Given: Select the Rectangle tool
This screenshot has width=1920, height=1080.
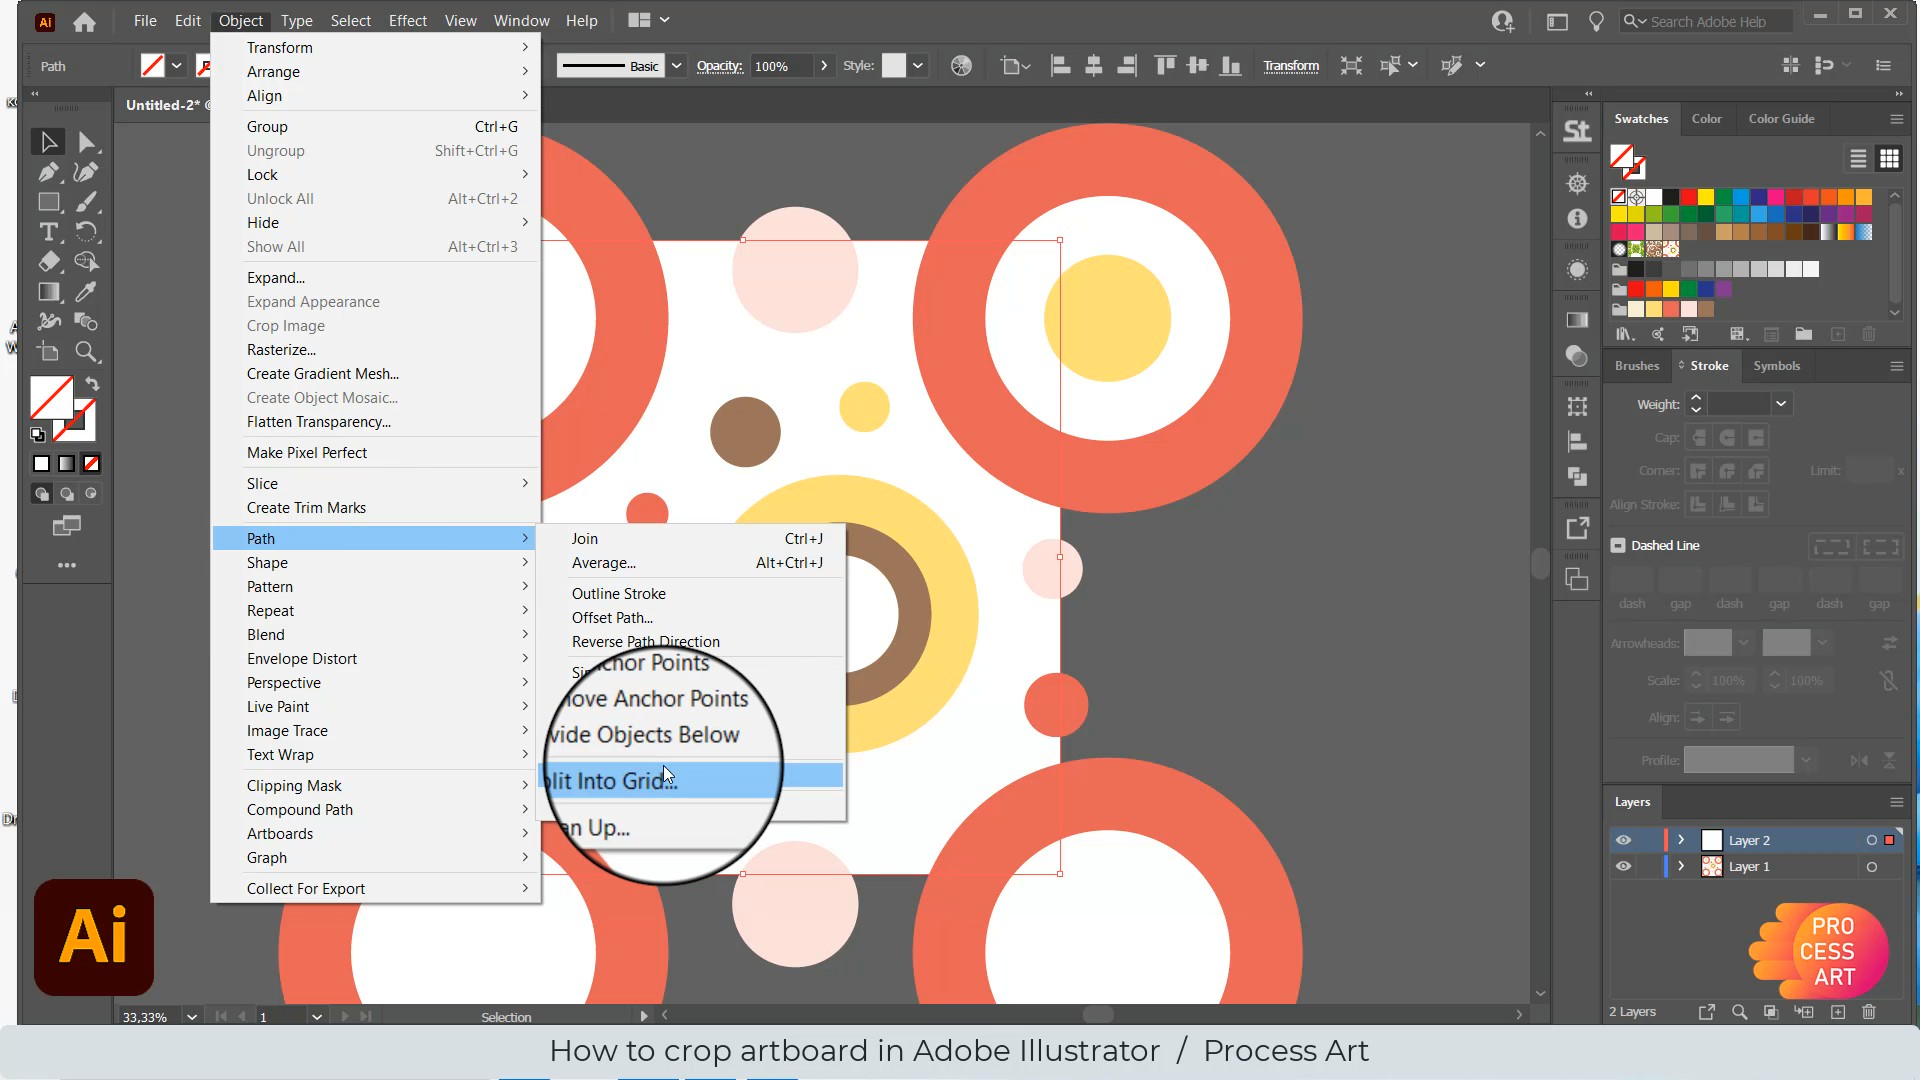Looking at the screenshot, I should 48,202.
